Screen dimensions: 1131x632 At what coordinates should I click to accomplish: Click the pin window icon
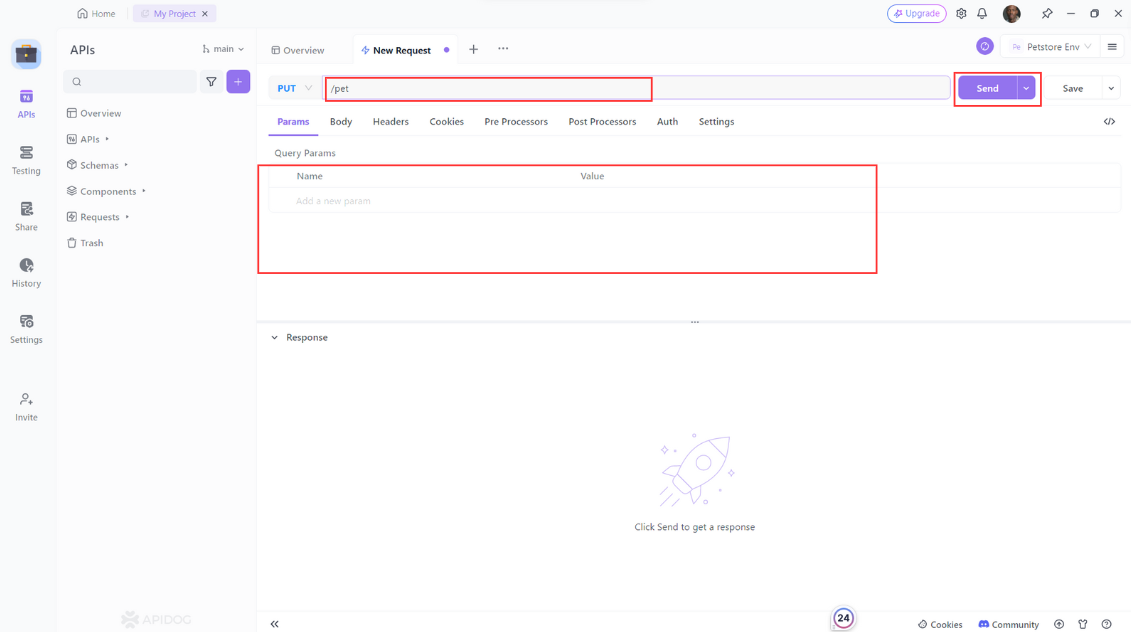pyautogui.click(x=1047, y=14)
